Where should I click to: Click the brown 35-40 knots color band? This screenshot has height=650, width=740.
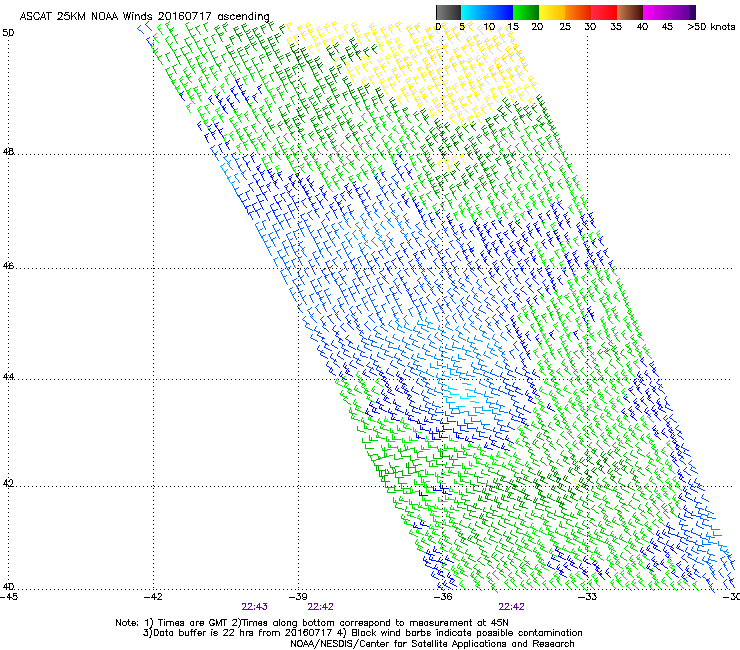pos(630,12)
